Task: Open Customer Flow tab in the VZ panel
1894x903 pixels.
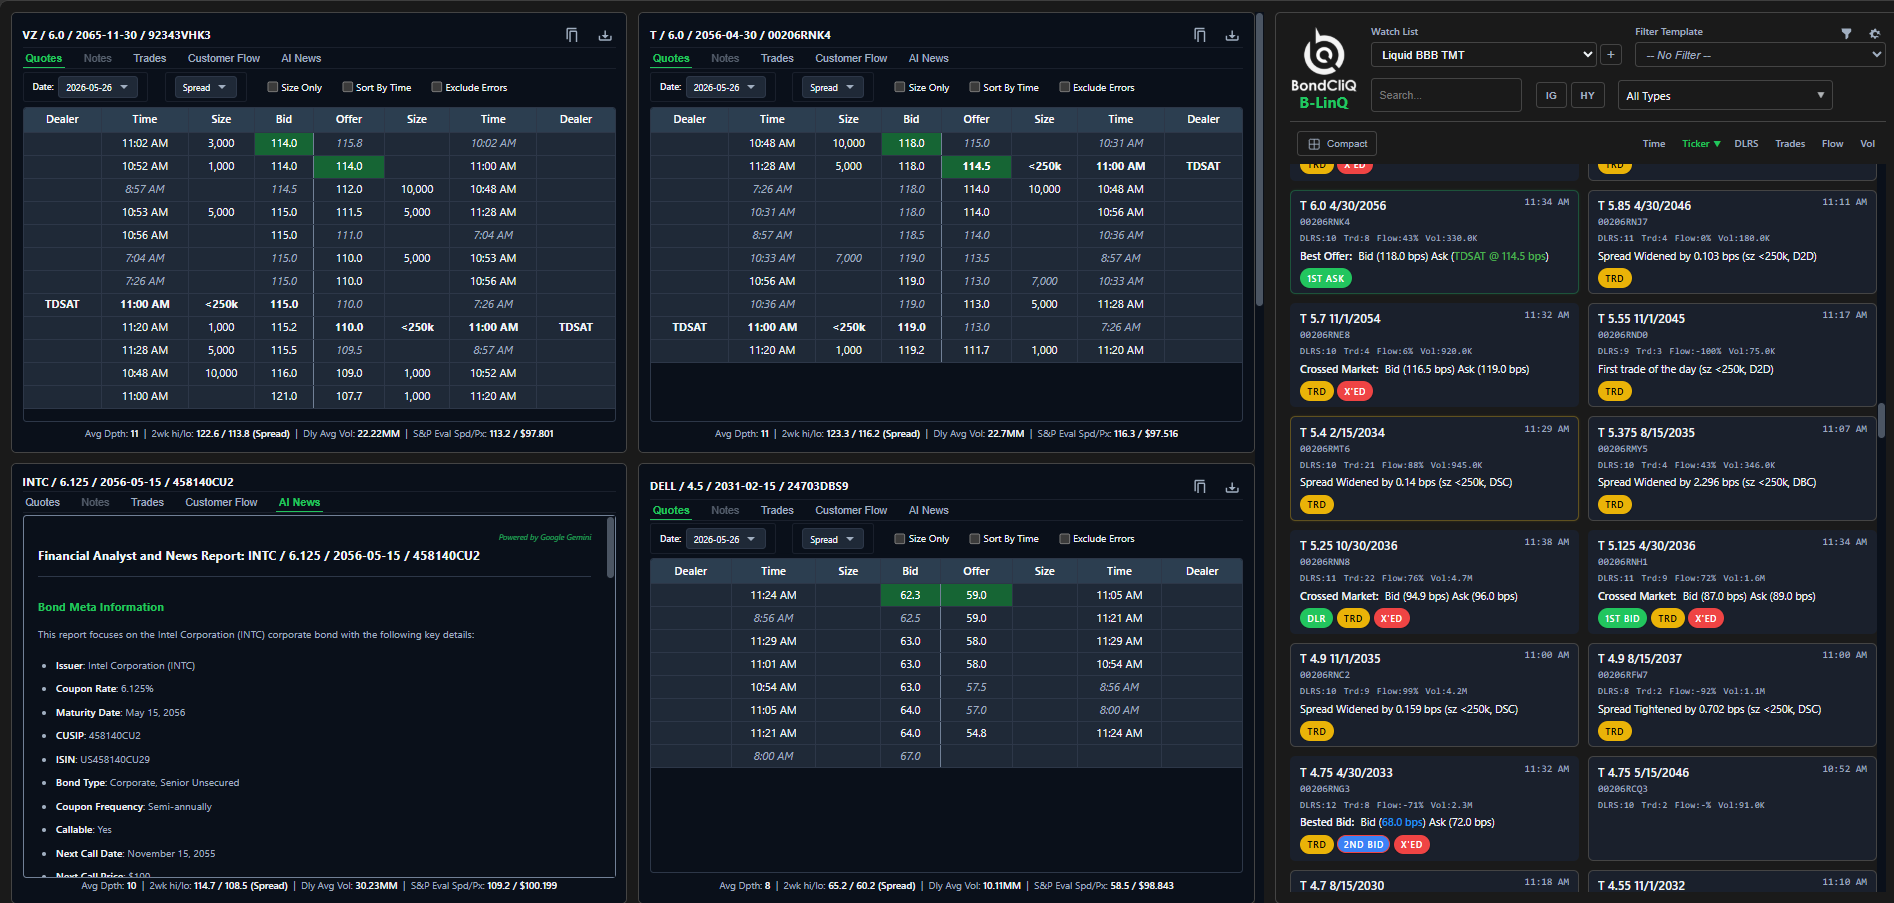Action: tap(224, 58)
